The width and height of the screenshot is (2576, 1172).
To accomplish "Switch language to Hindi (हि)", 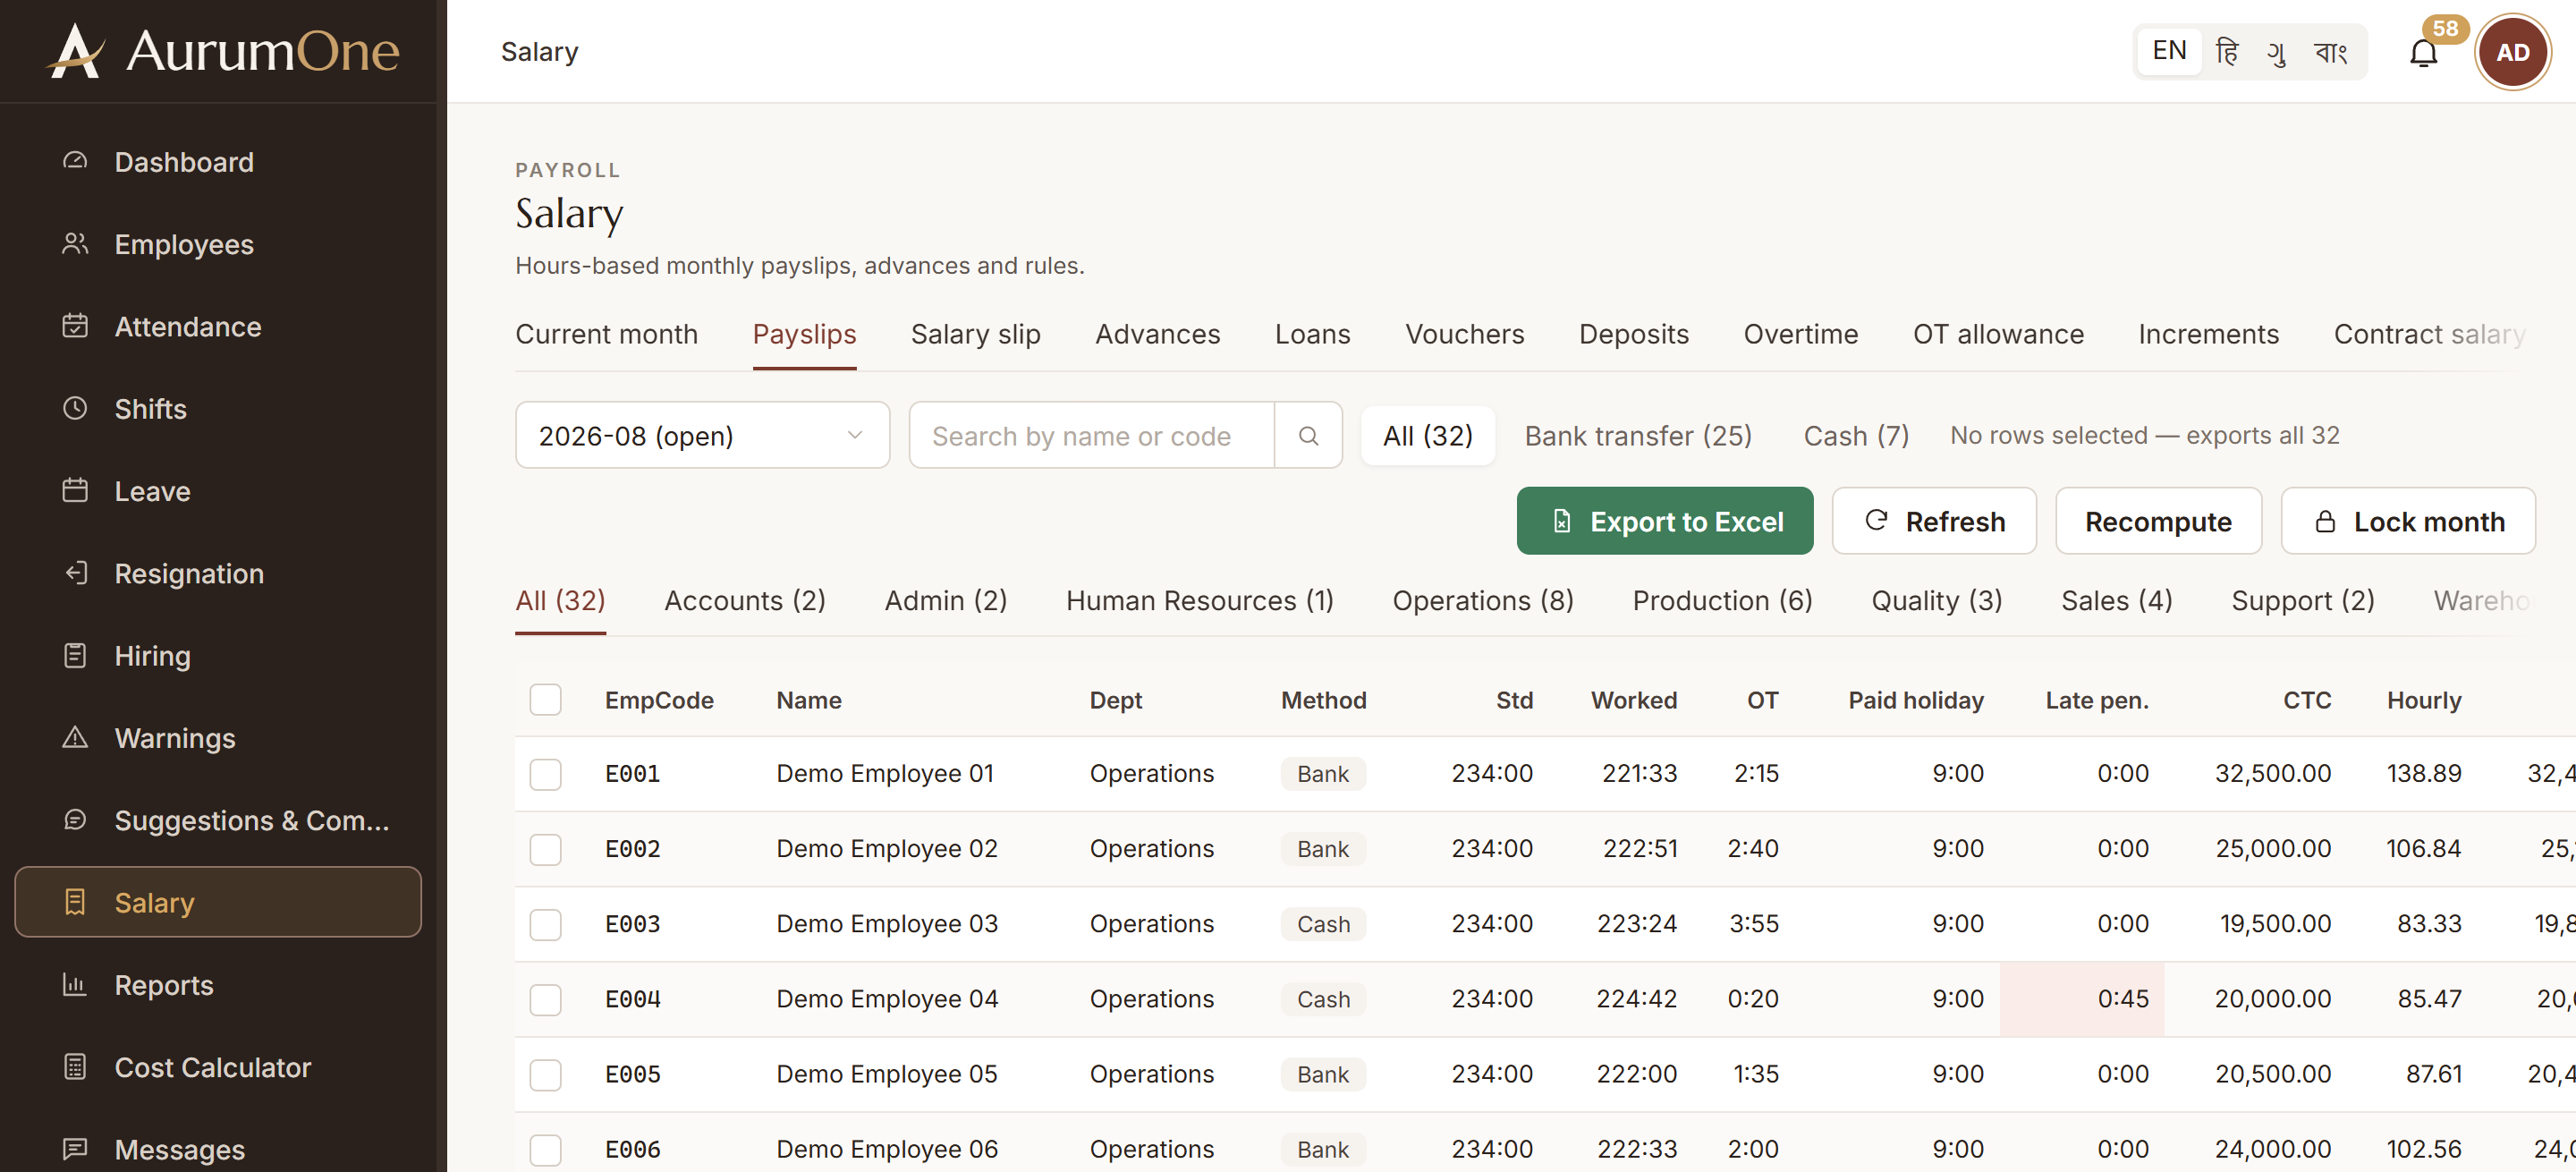I will (2227, 51).
